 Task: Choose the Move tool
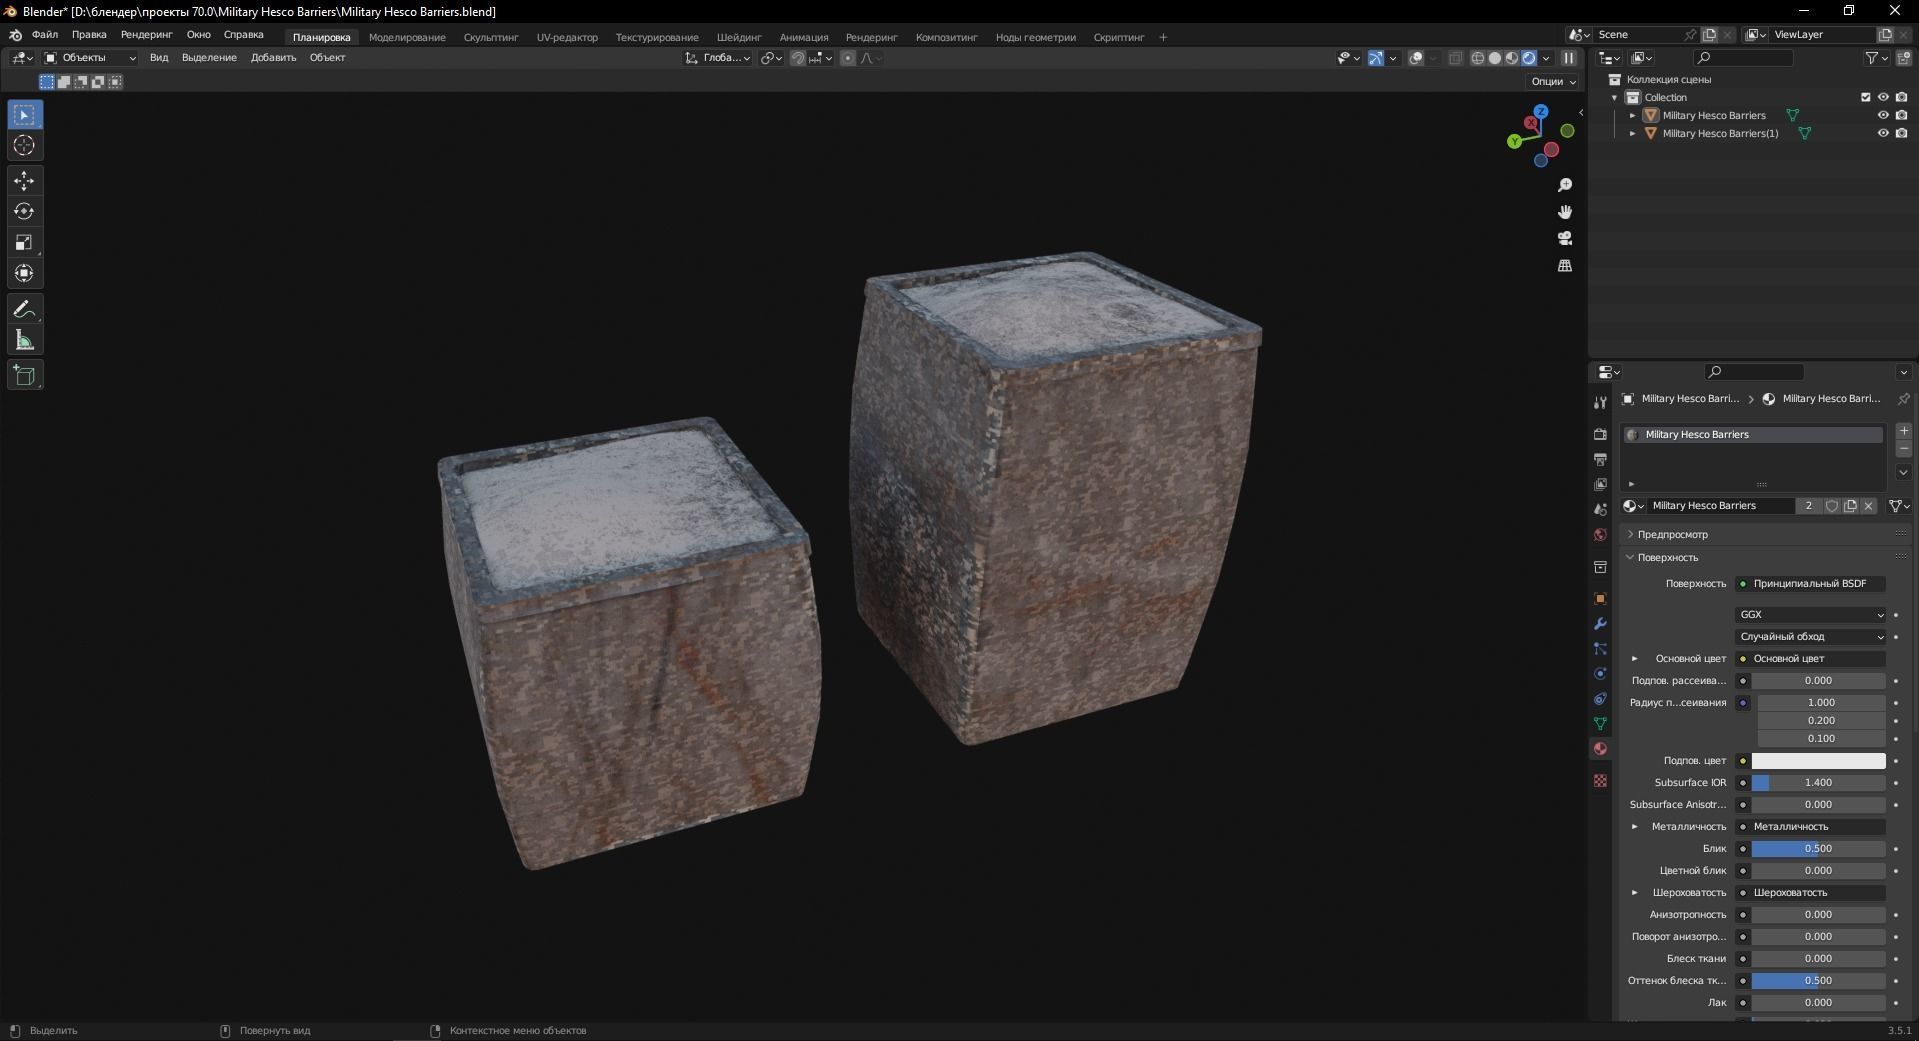24,181
